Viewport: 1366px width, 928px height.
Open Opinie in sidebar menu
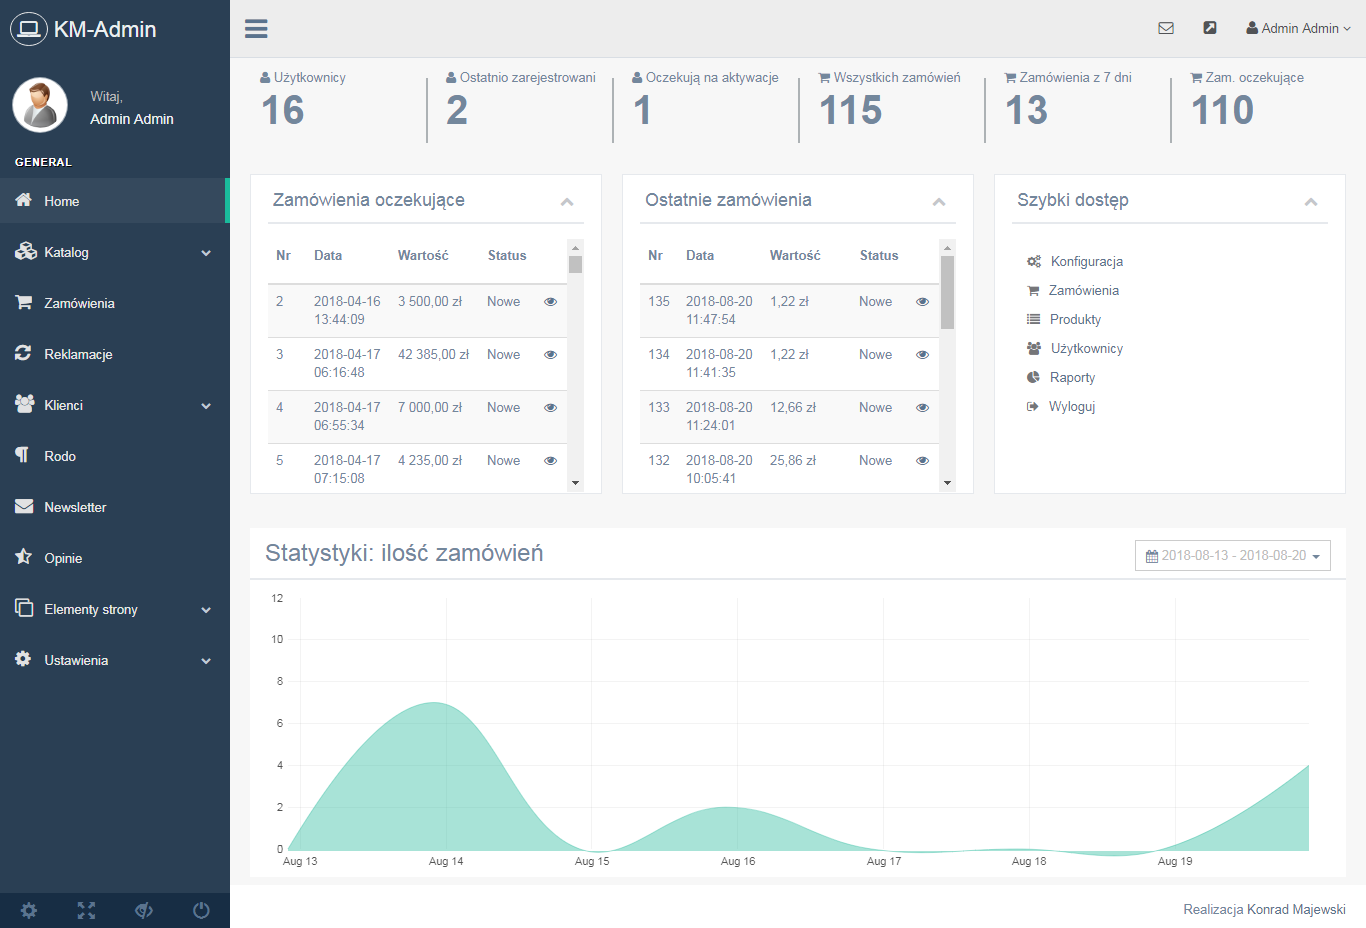click(x=114, y=558)
